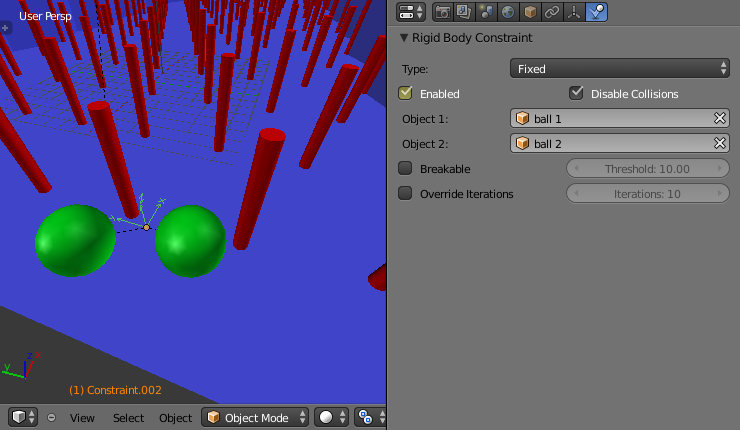The height and width of the screenshot is (430, 740).
Task: Open the Object properties tab (cube icon)
Action: coord(530,12)
